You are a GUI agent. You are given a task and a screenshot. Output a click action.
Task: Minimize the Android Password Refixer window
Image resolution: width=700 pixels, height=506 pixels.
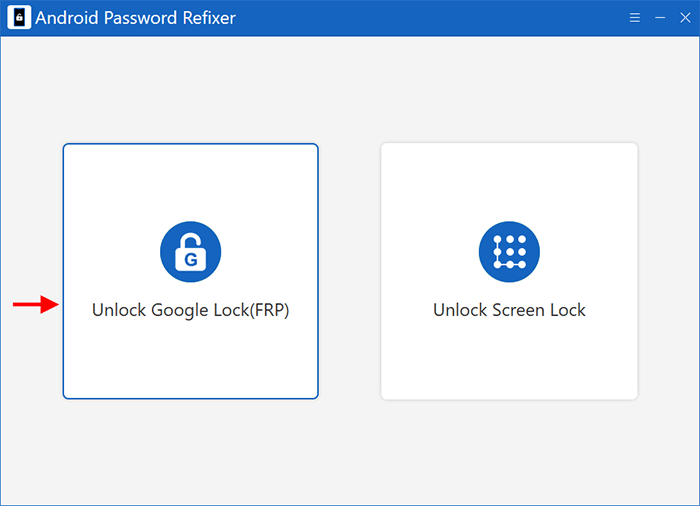660,18
